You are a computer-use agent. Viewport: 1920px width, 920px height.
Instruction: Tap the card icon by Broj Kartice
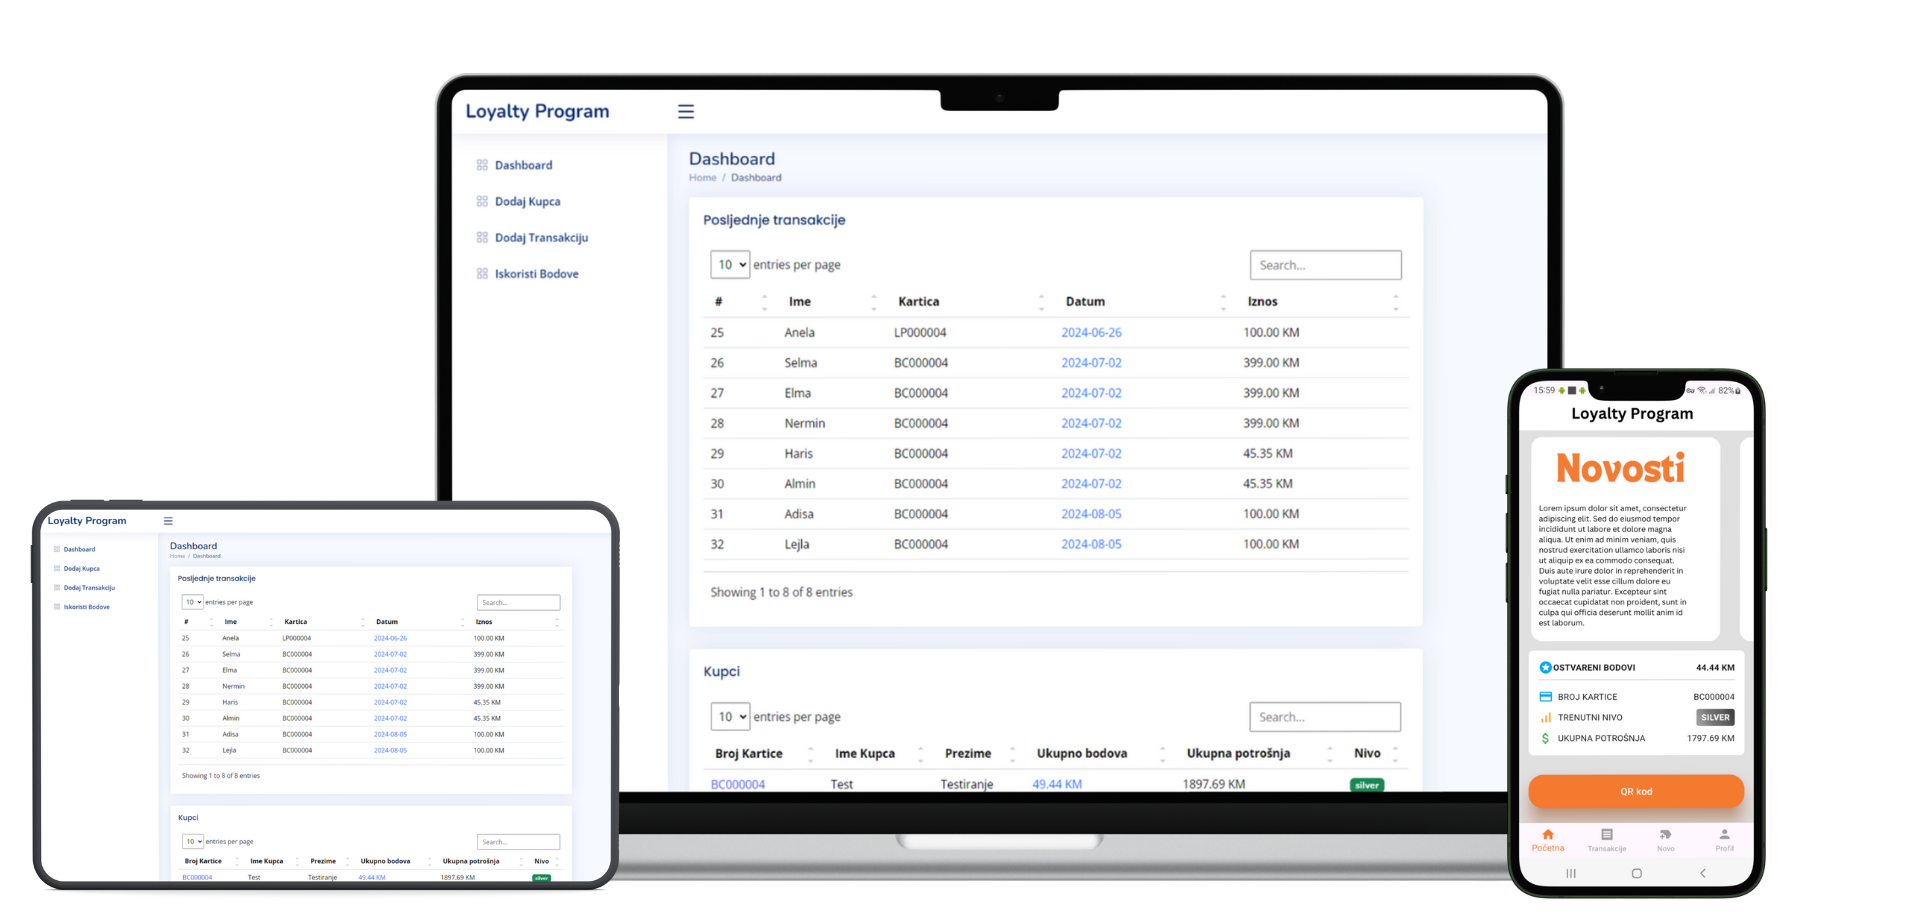[x=1545, y=697]
